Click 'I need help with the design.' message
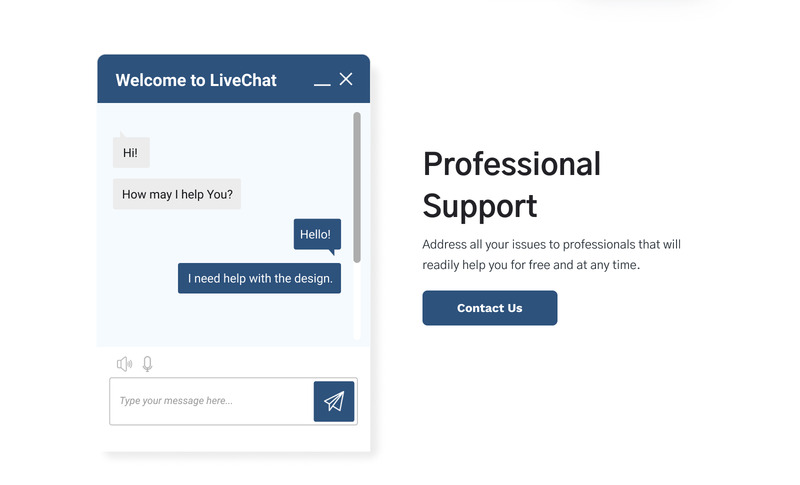Screen dimensions: 800x485 tap(259, 278)
